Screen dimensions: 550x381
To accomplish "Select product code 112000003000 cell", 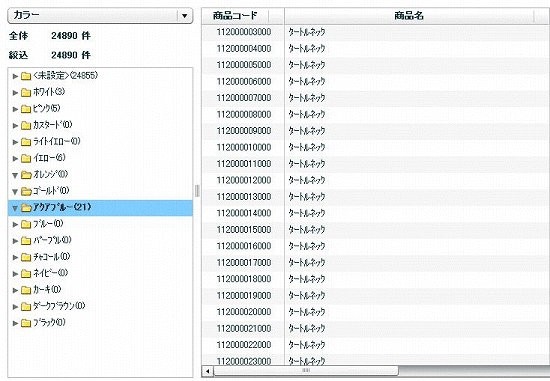I will point(243,32).
